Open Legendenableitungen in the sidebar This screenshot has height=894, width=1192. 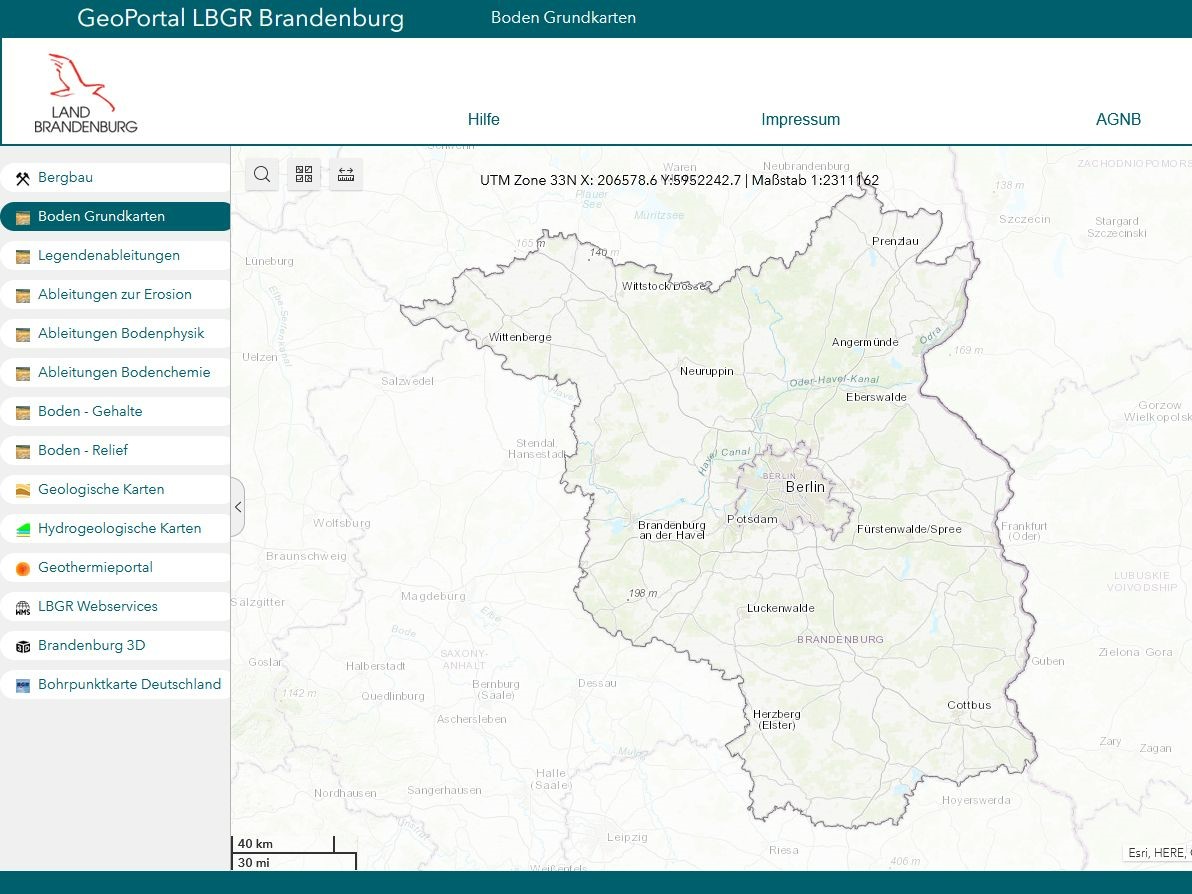[115, 255]
